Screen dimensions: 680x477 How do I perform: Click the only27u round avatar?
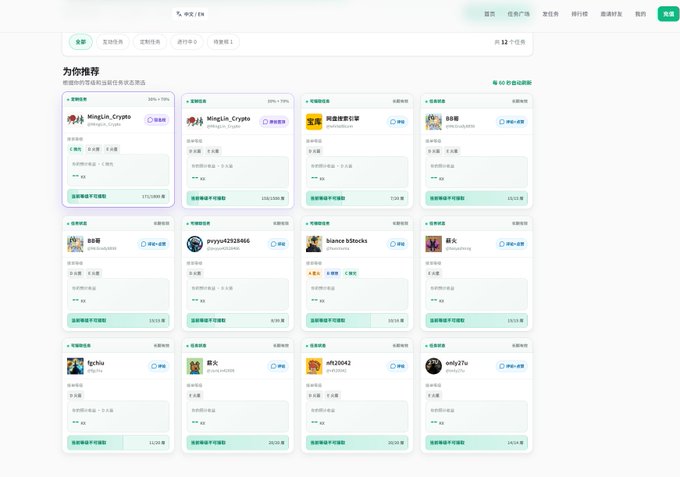[x=433, y=366]
